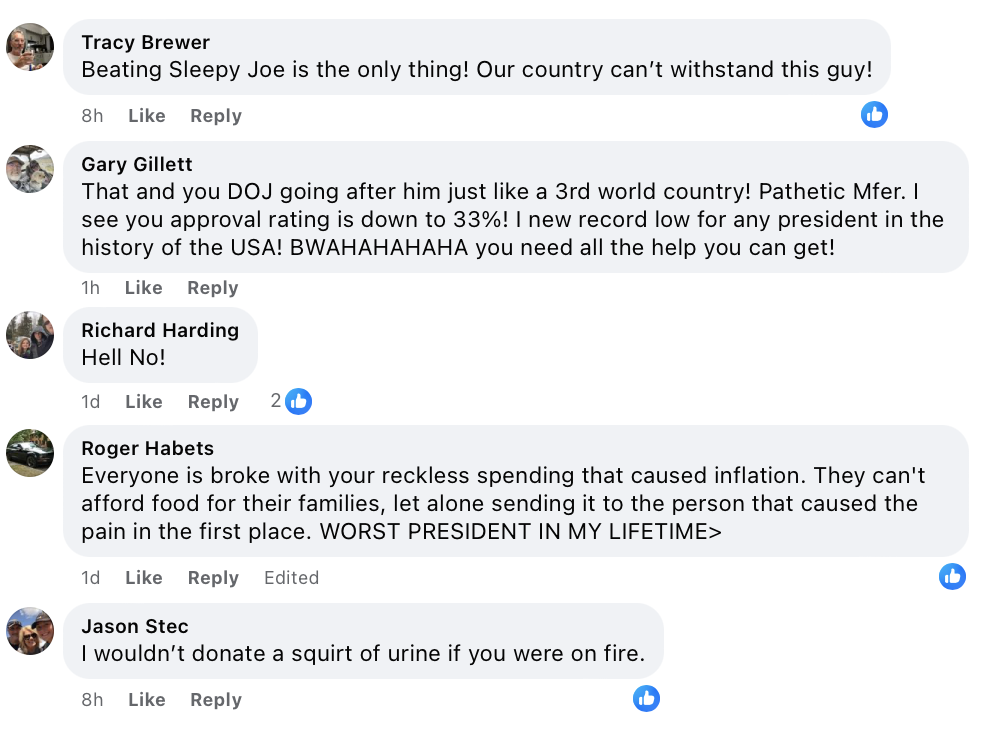The image size is (994, 748).
Task: Like Jason Stec's comment
Action: (147, 700)
